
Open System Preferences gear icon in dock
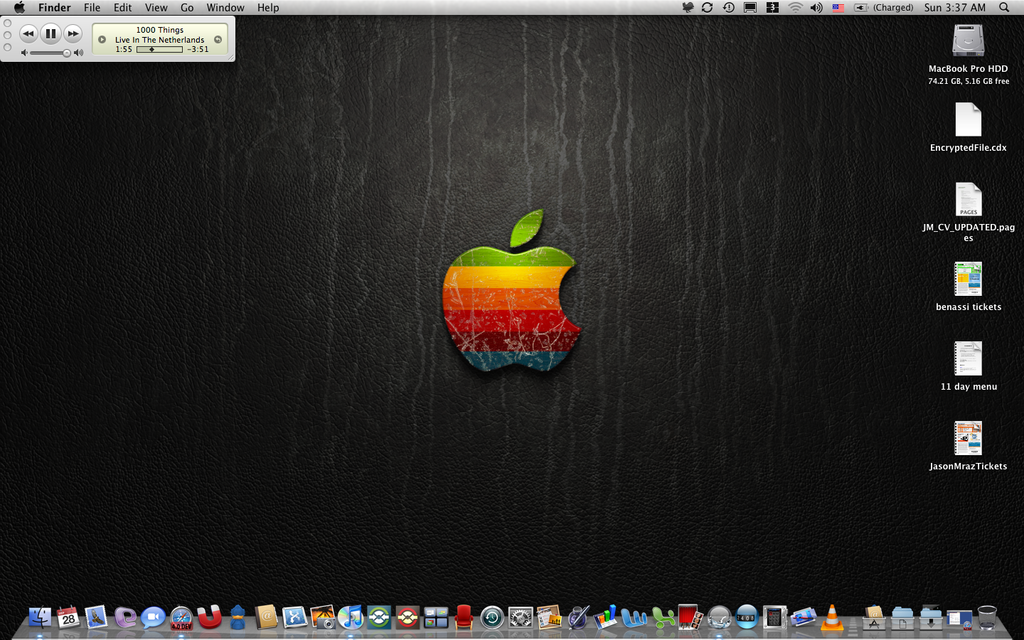520,617
